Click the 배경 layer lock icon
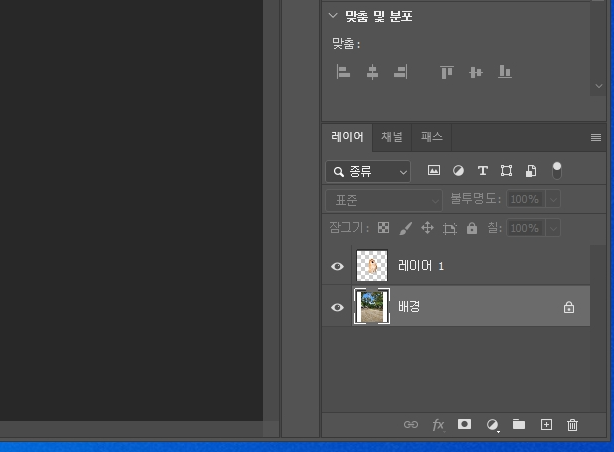The image size is (614, 452). tap(569, 307)
